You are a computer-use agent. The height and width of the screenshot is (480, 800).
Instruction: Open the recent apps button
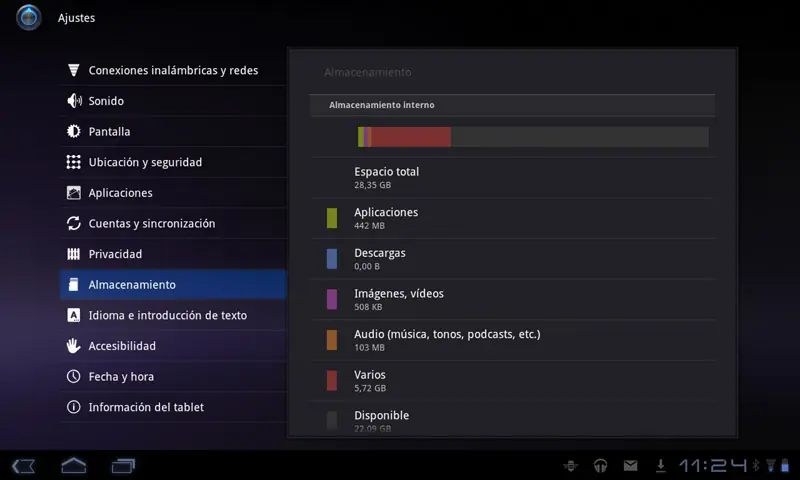click(x=123, y=465)
